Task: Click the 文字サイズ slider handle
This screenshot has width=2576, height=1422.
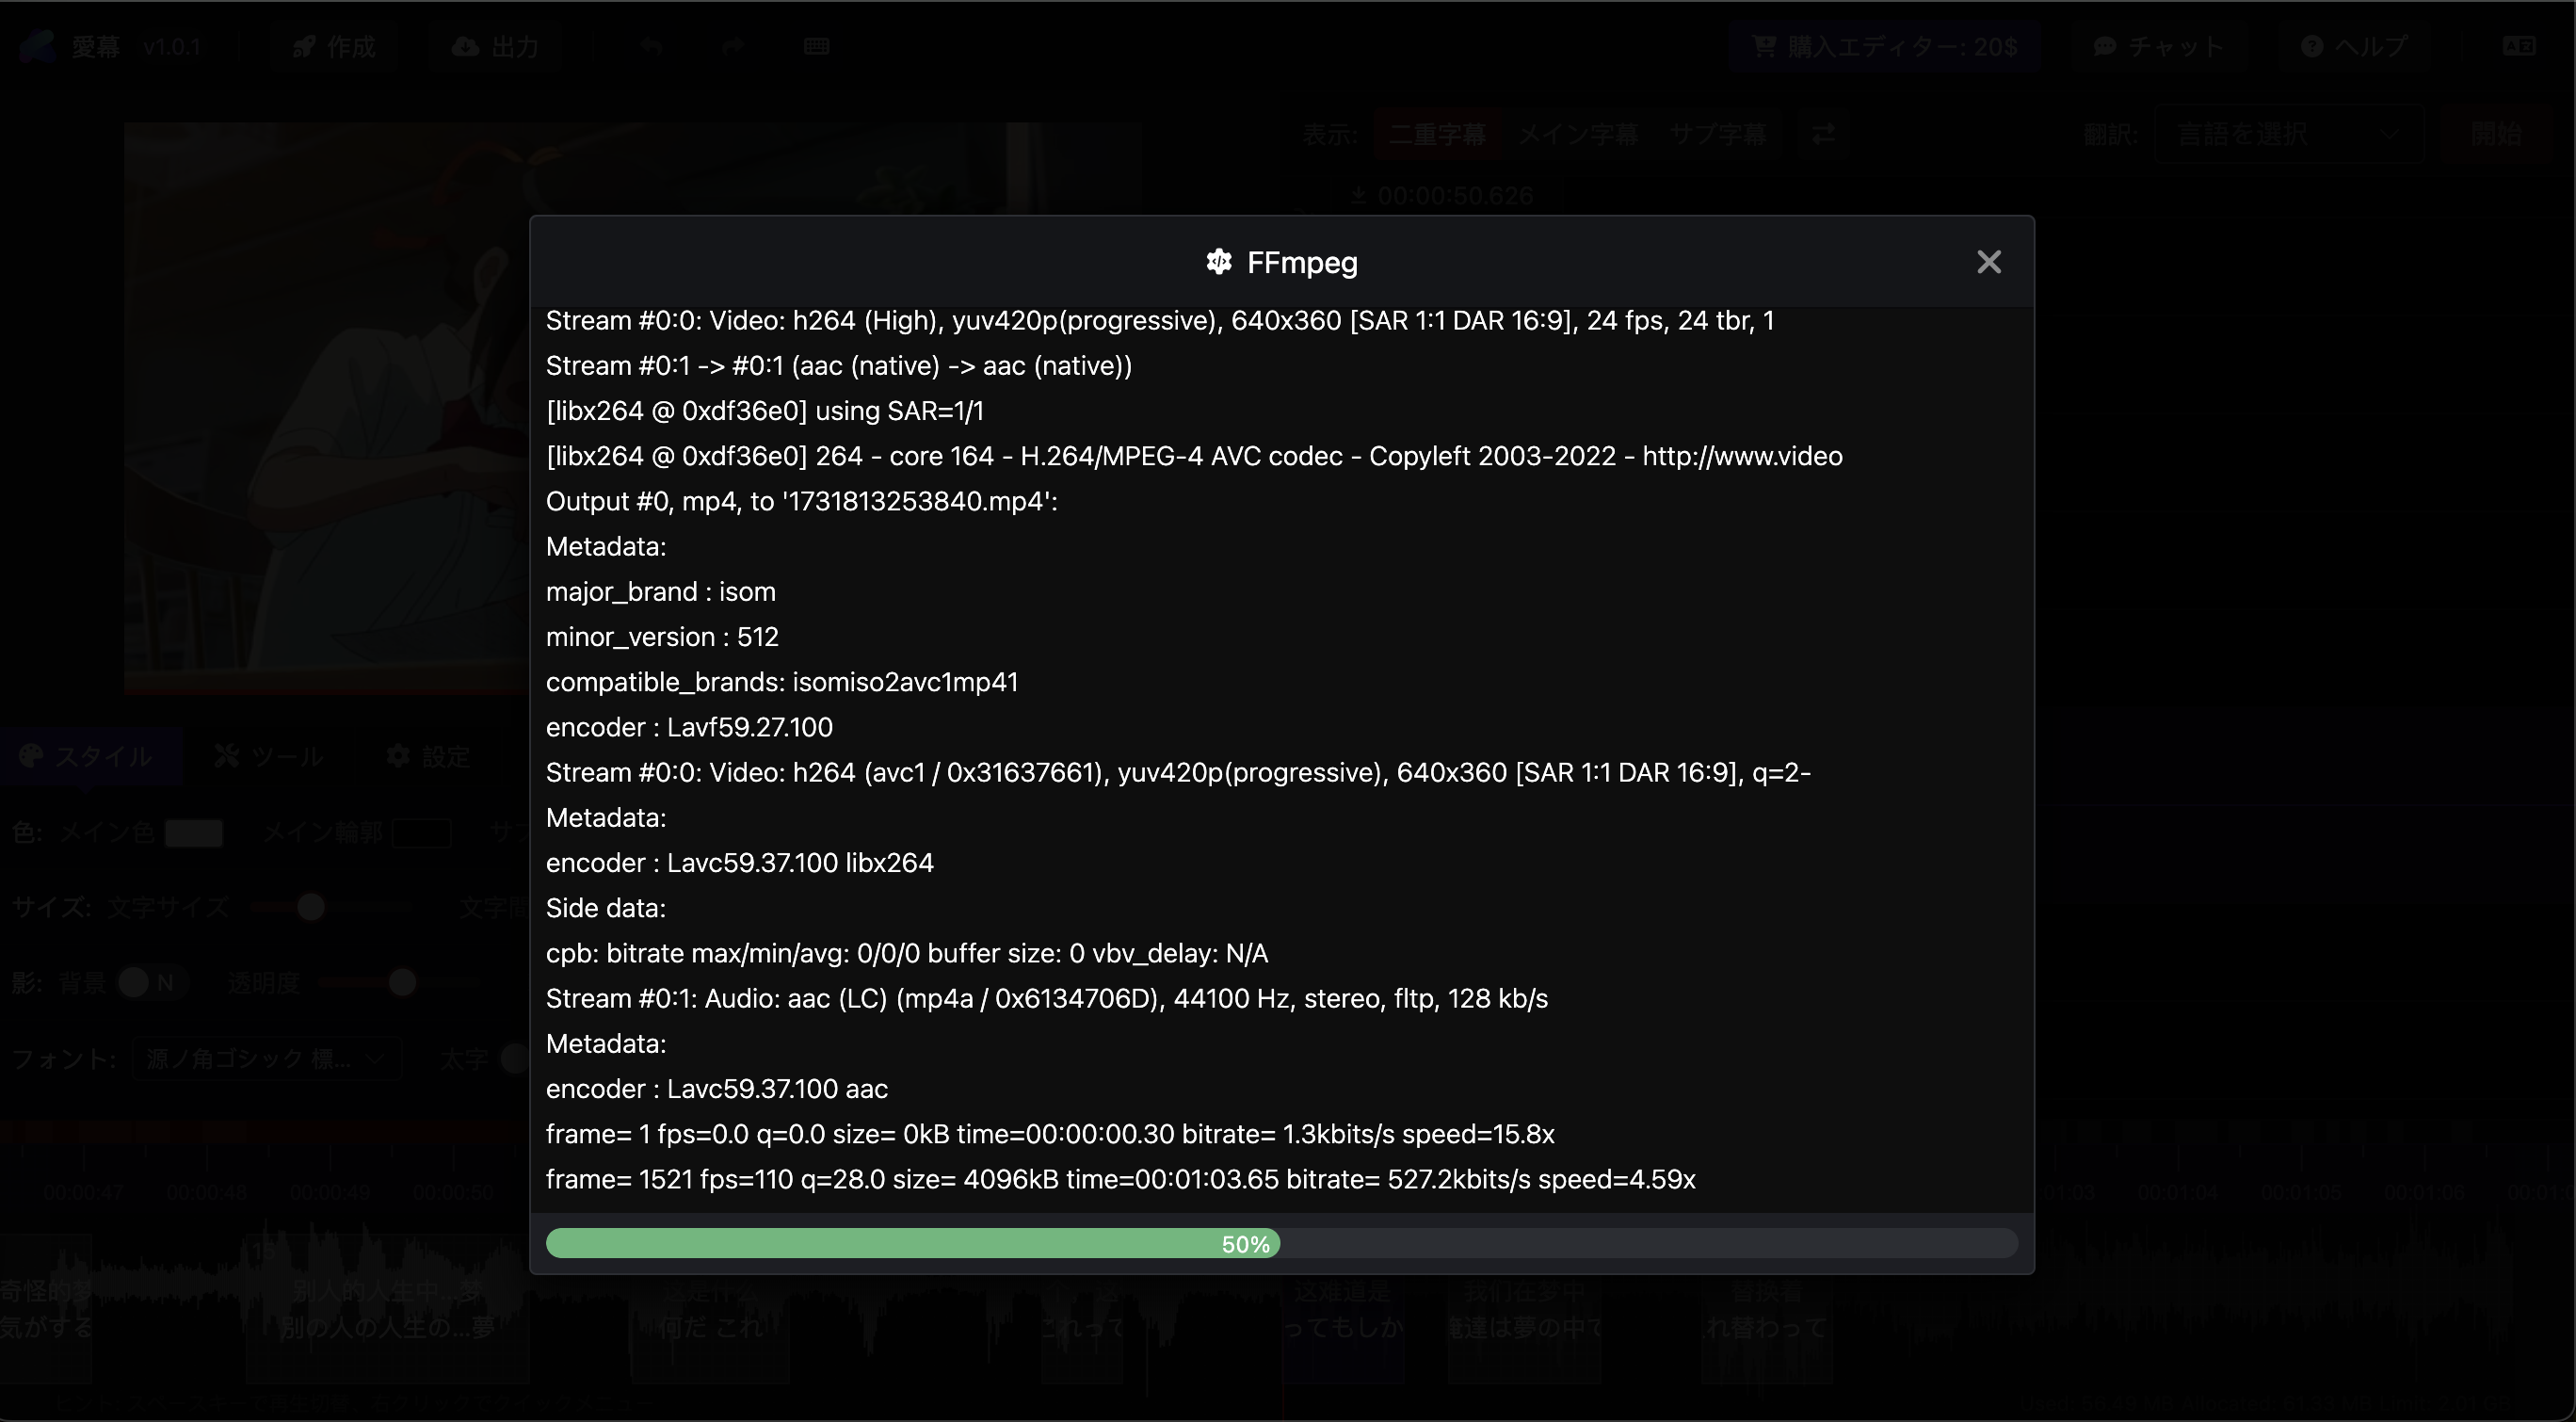Action: click(x=311, y=907)
